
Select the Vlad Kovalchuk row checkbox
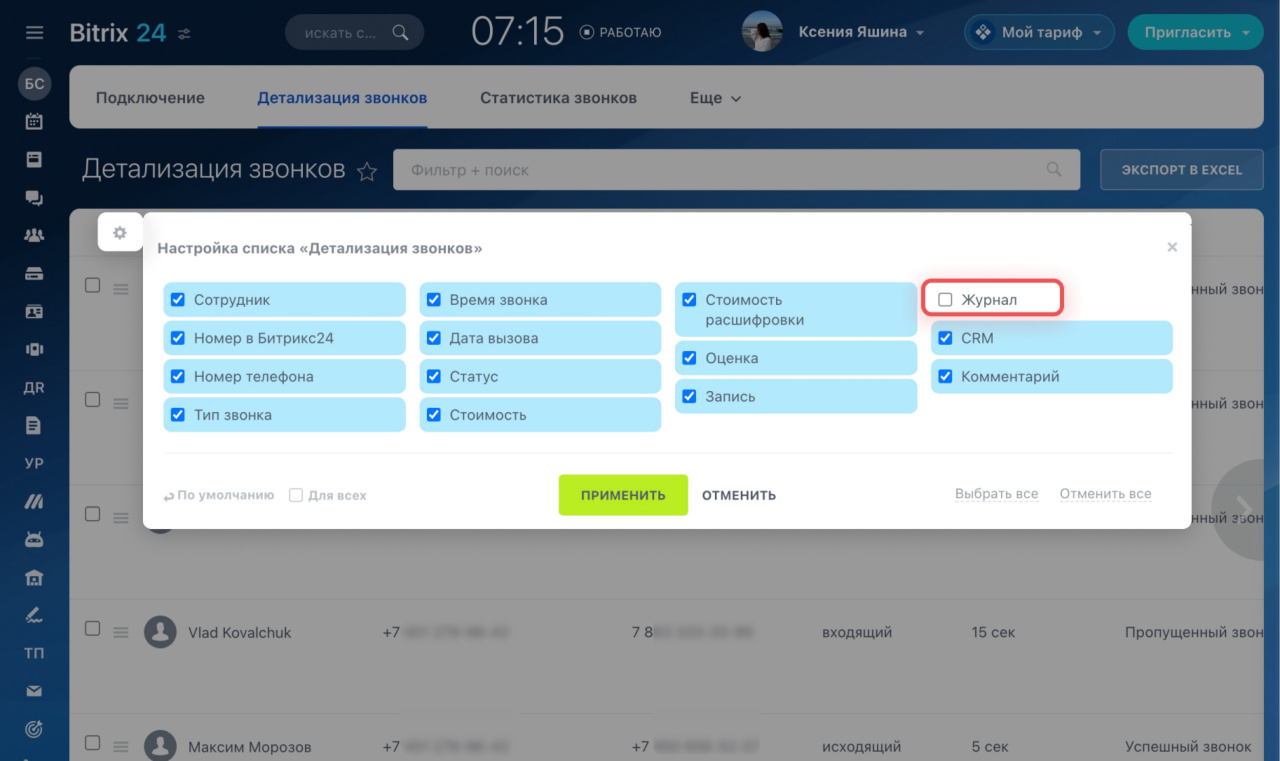pyautogui.click(x=92, y=629)
